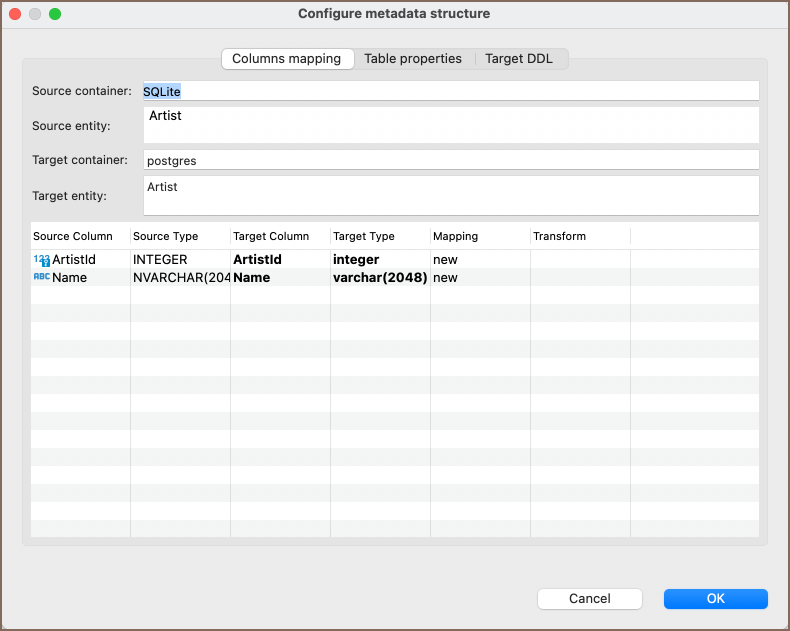The height and width of the screenshot is (631, 790).
Task: Switch to the Table properties tab
Action: tap(412, 59)
